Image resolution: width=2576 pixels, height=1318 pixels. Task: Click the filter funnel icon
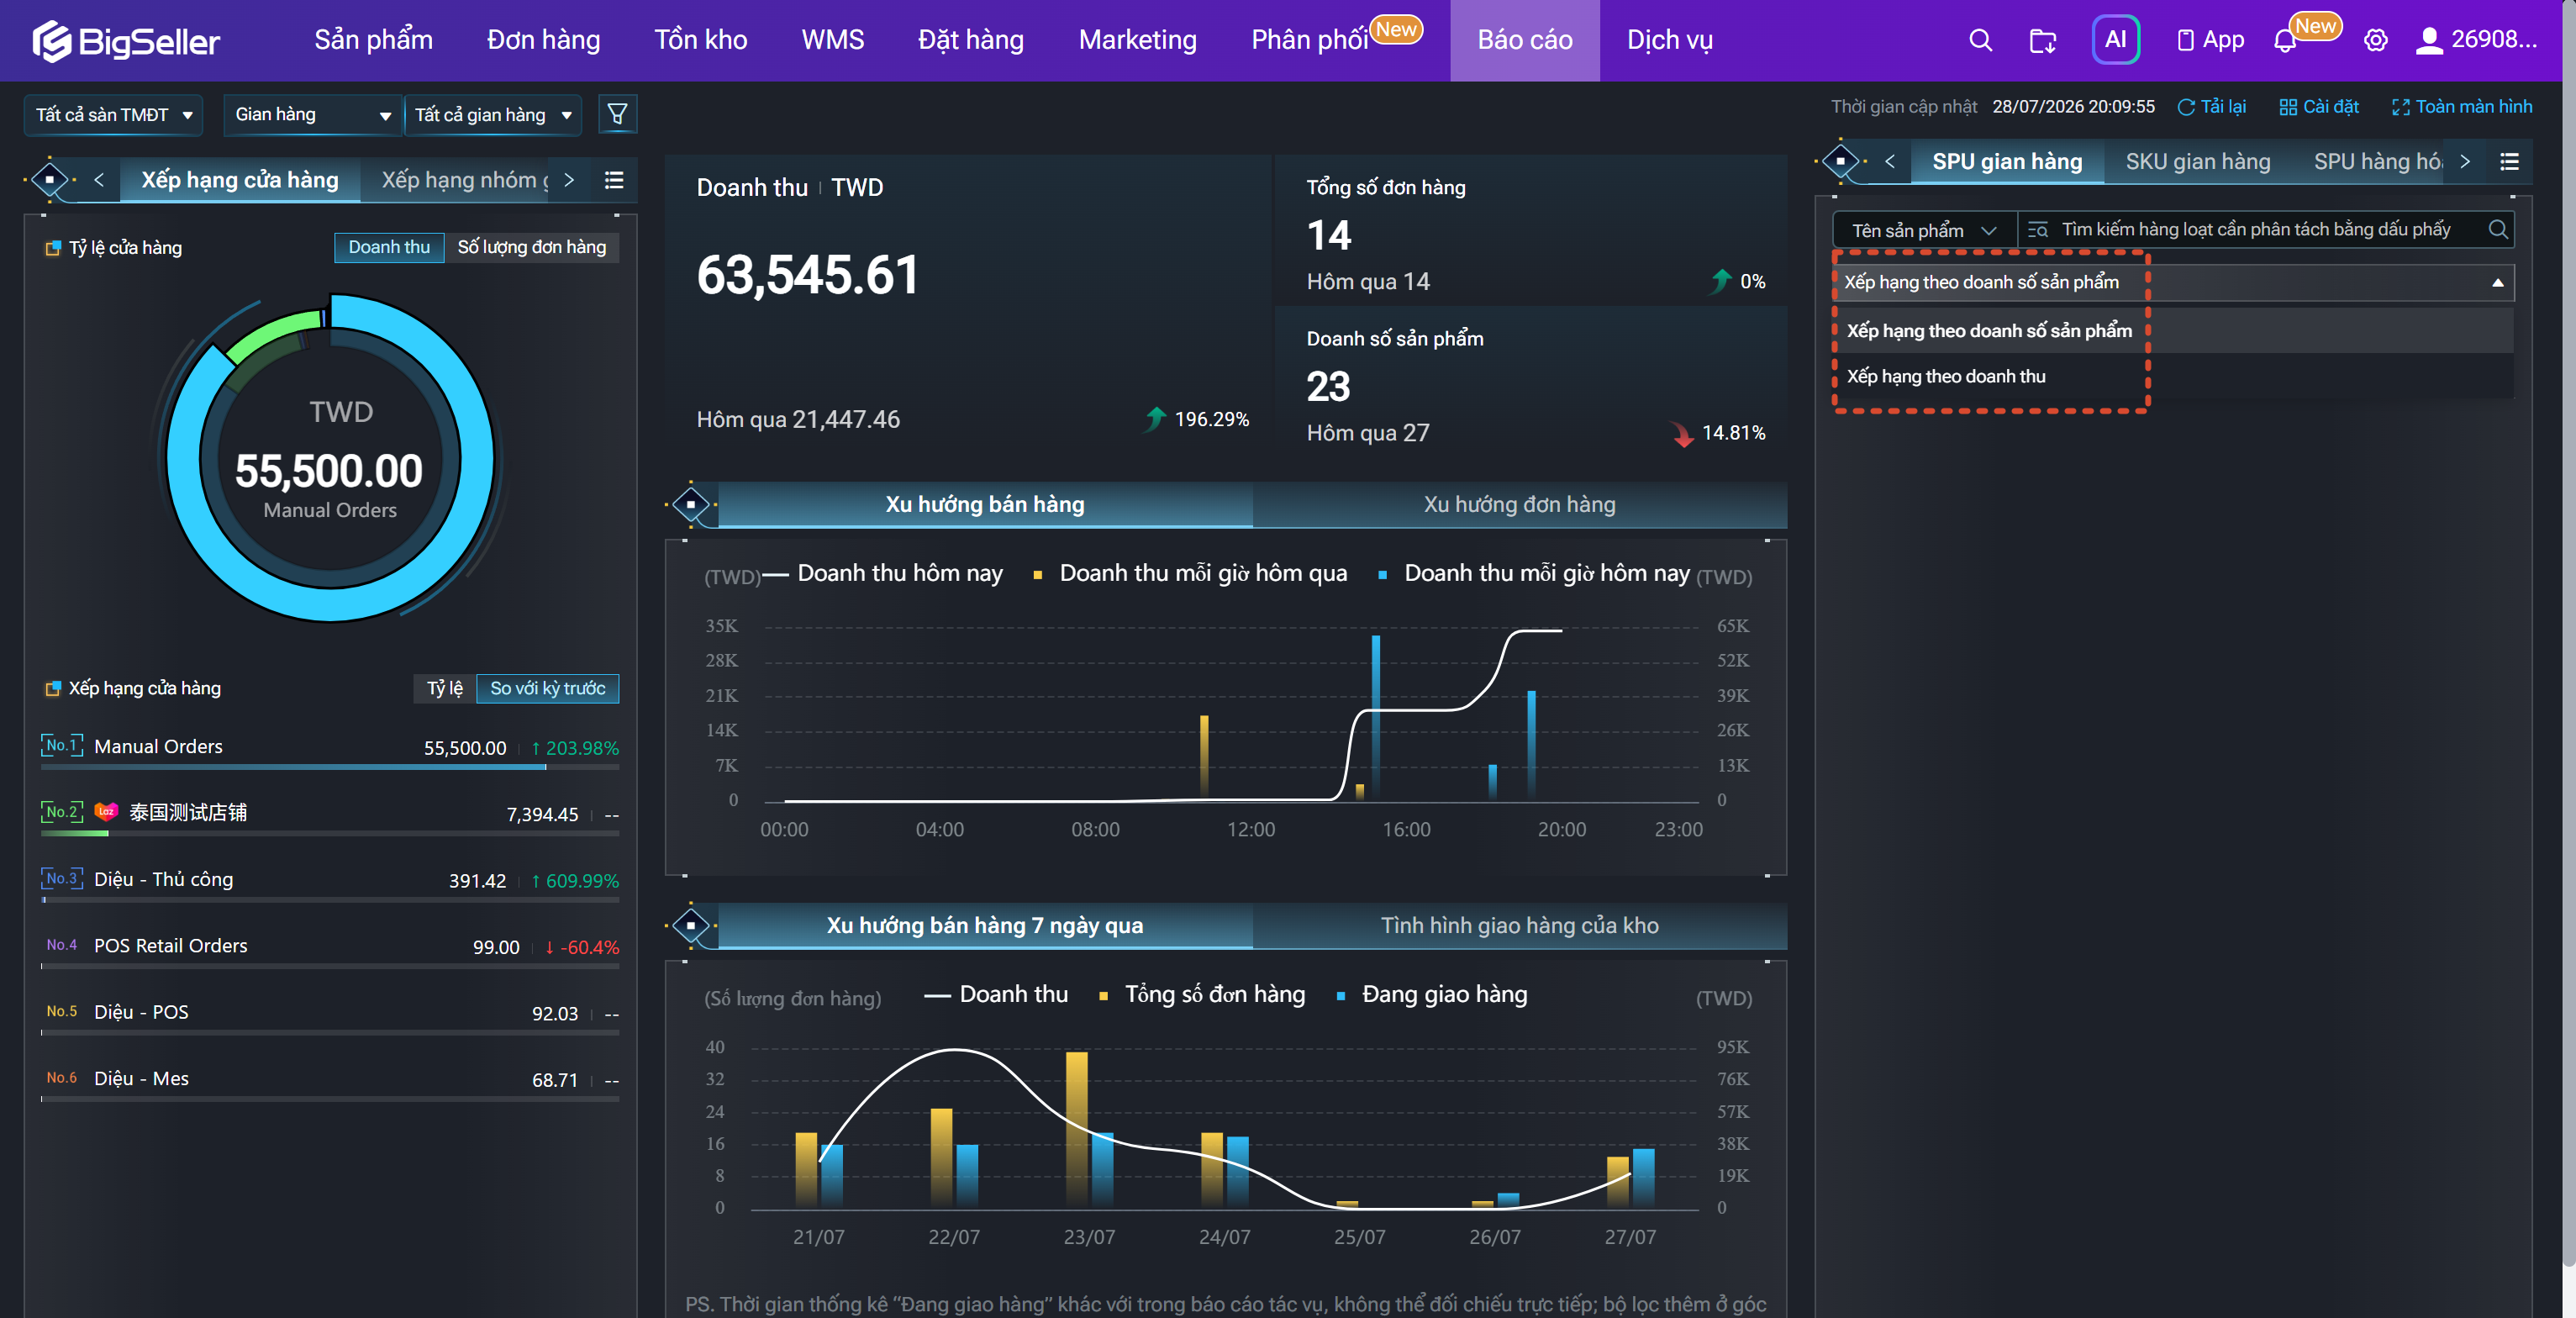coord(617,114)
